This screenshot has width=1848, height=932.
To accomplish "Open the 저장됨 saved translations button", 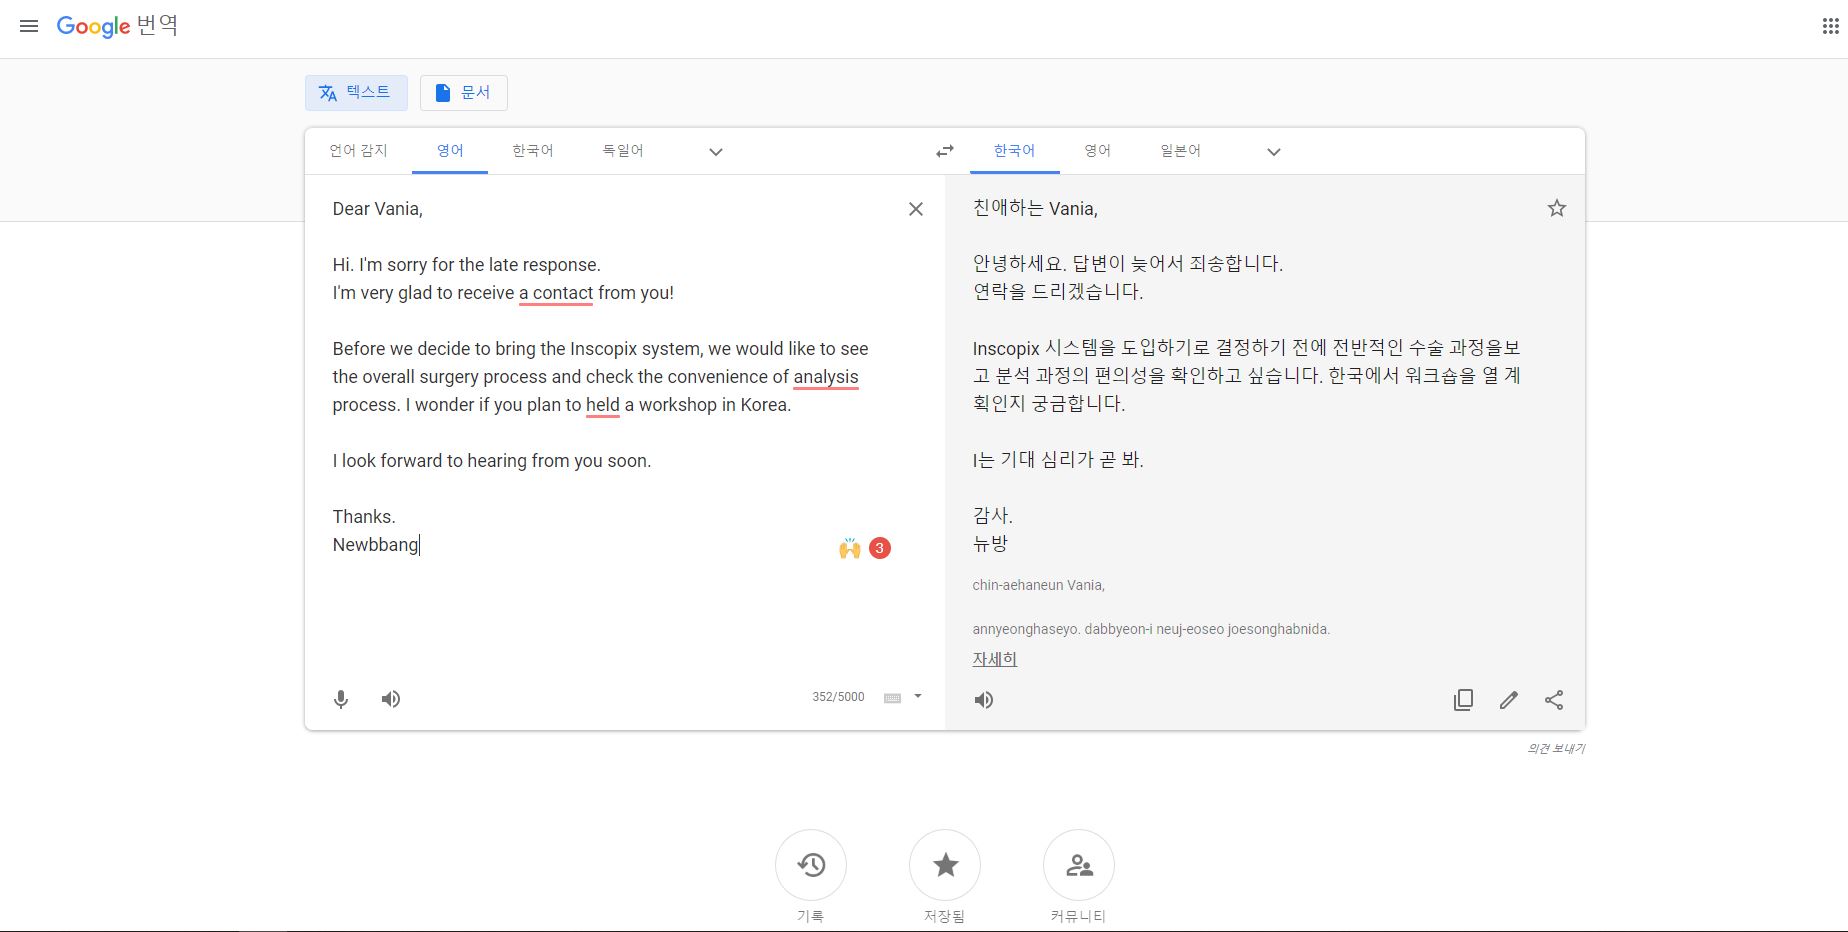I will (x=945, y=865).
